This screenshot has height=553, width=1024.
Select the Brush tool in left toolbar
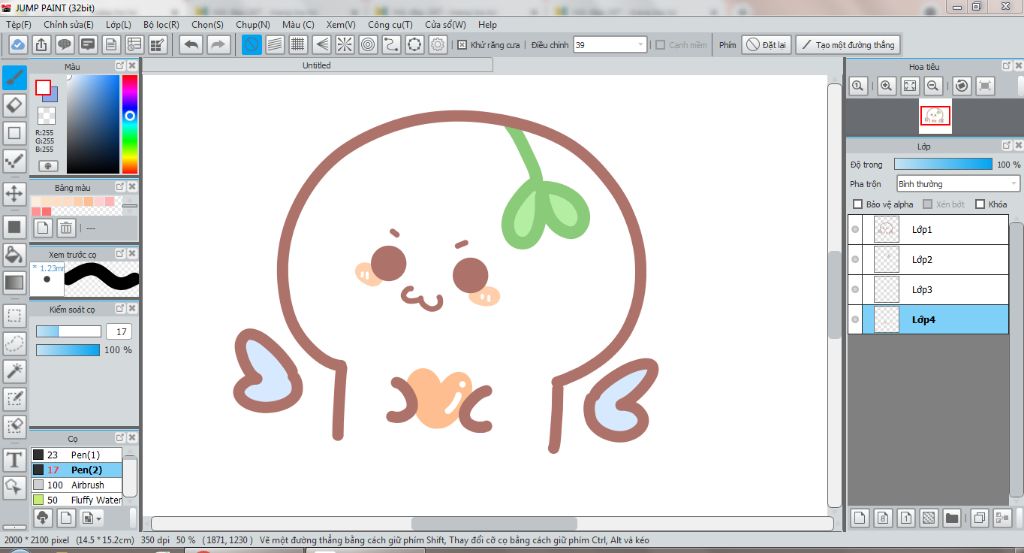14,78
